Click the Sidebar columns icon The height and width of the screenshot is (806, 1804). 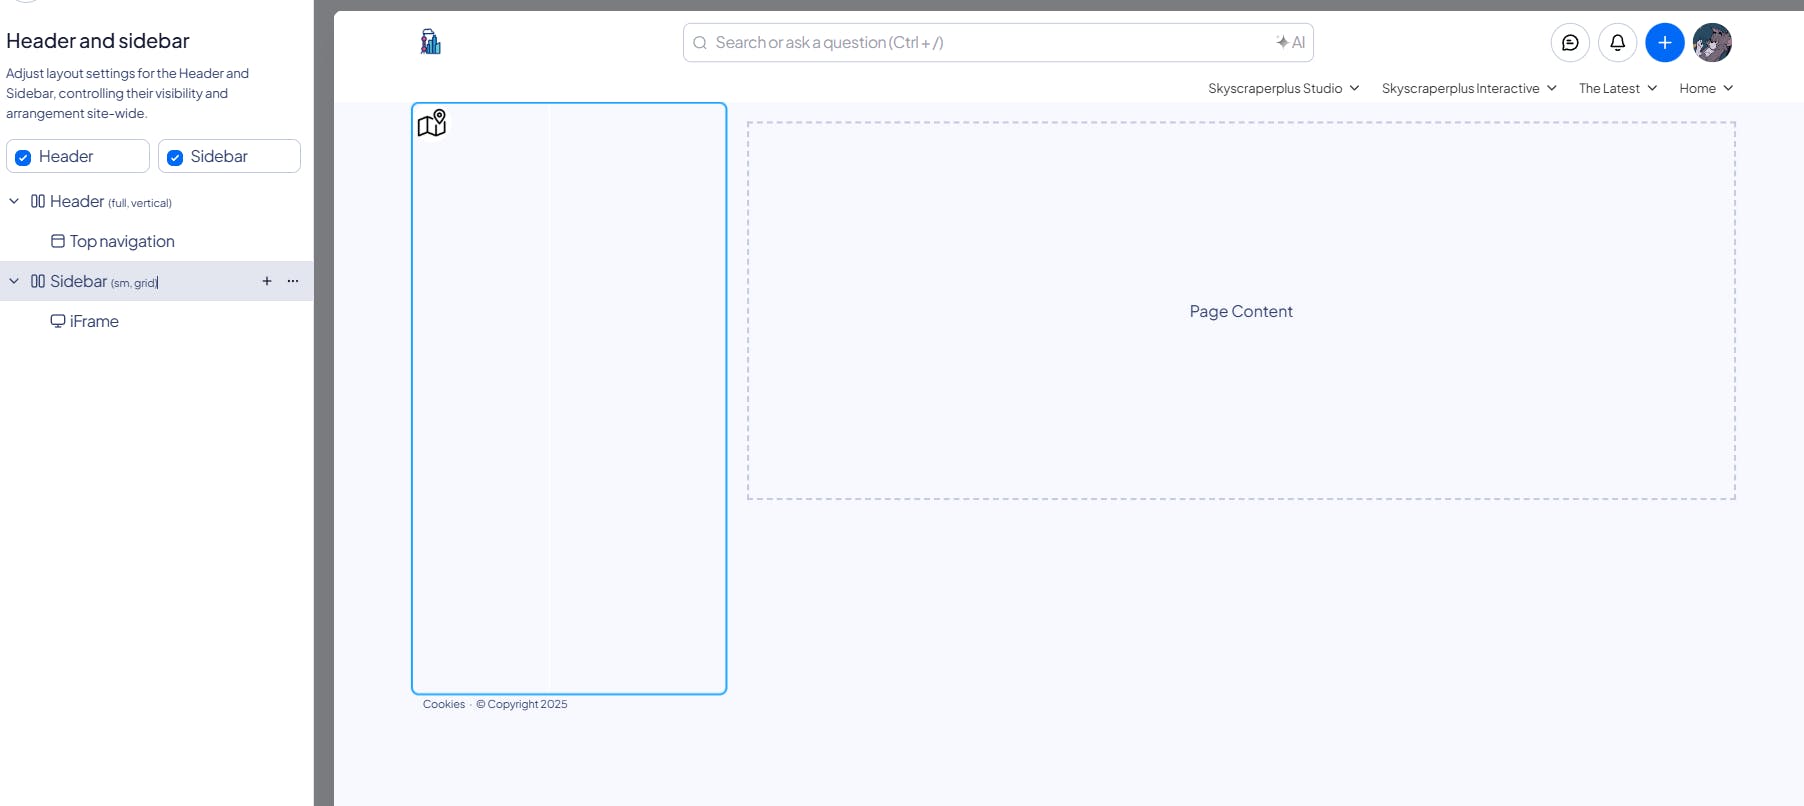(x=38, y=281)
